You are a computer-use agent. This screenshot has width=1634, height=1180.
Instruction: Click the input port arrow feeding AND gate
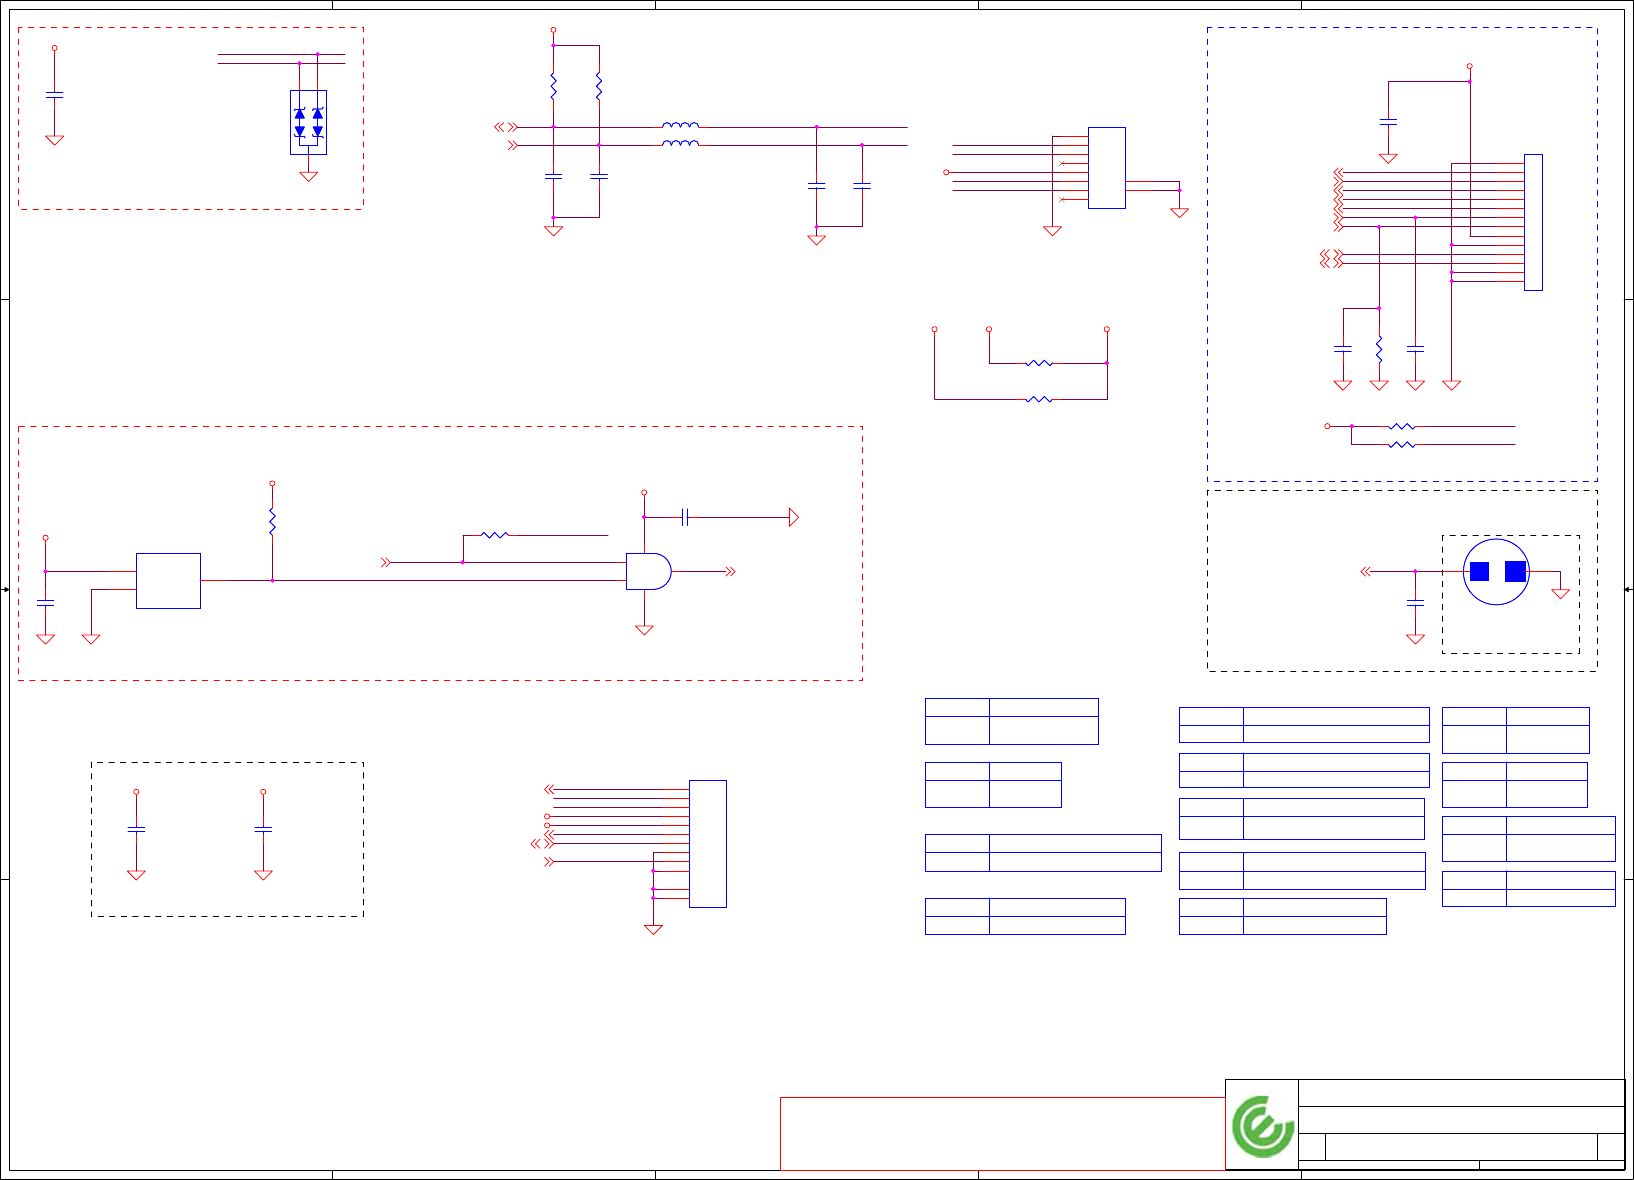click(386, 562)
